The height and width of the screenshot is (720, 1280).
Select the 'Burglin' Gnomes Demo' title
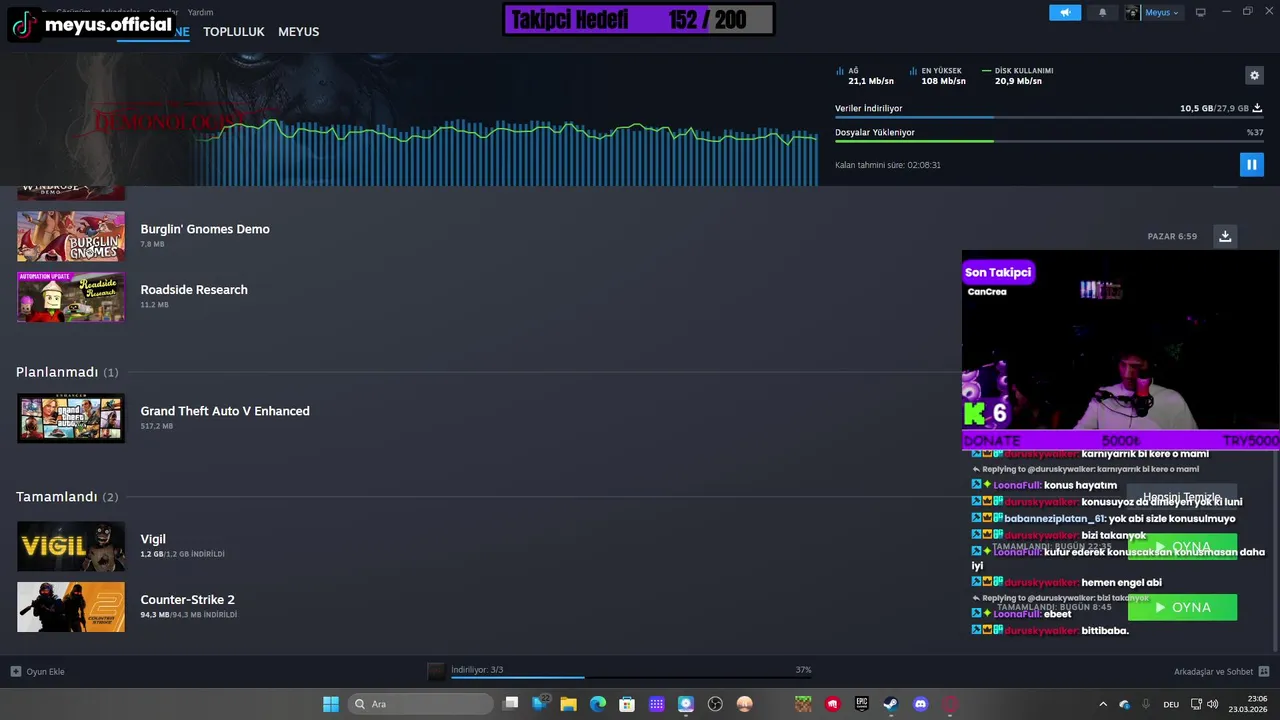tap(205, 229)
